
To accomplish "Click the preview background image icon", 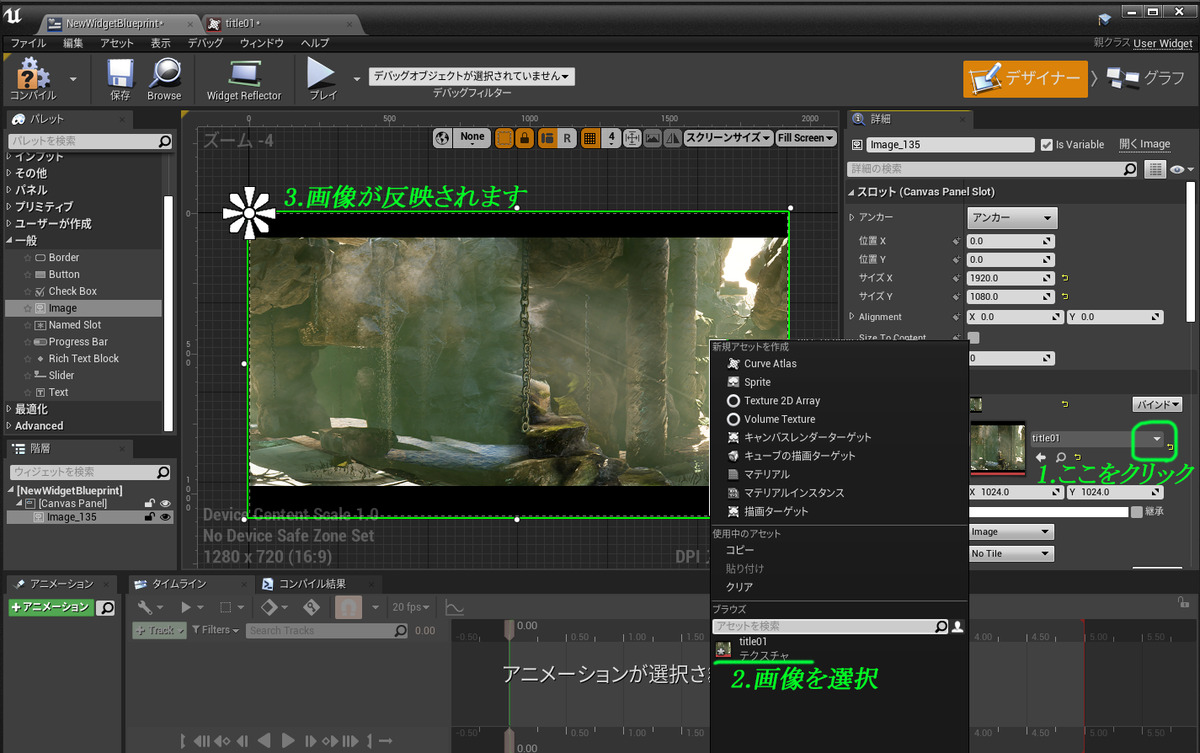I will (653, 138).
